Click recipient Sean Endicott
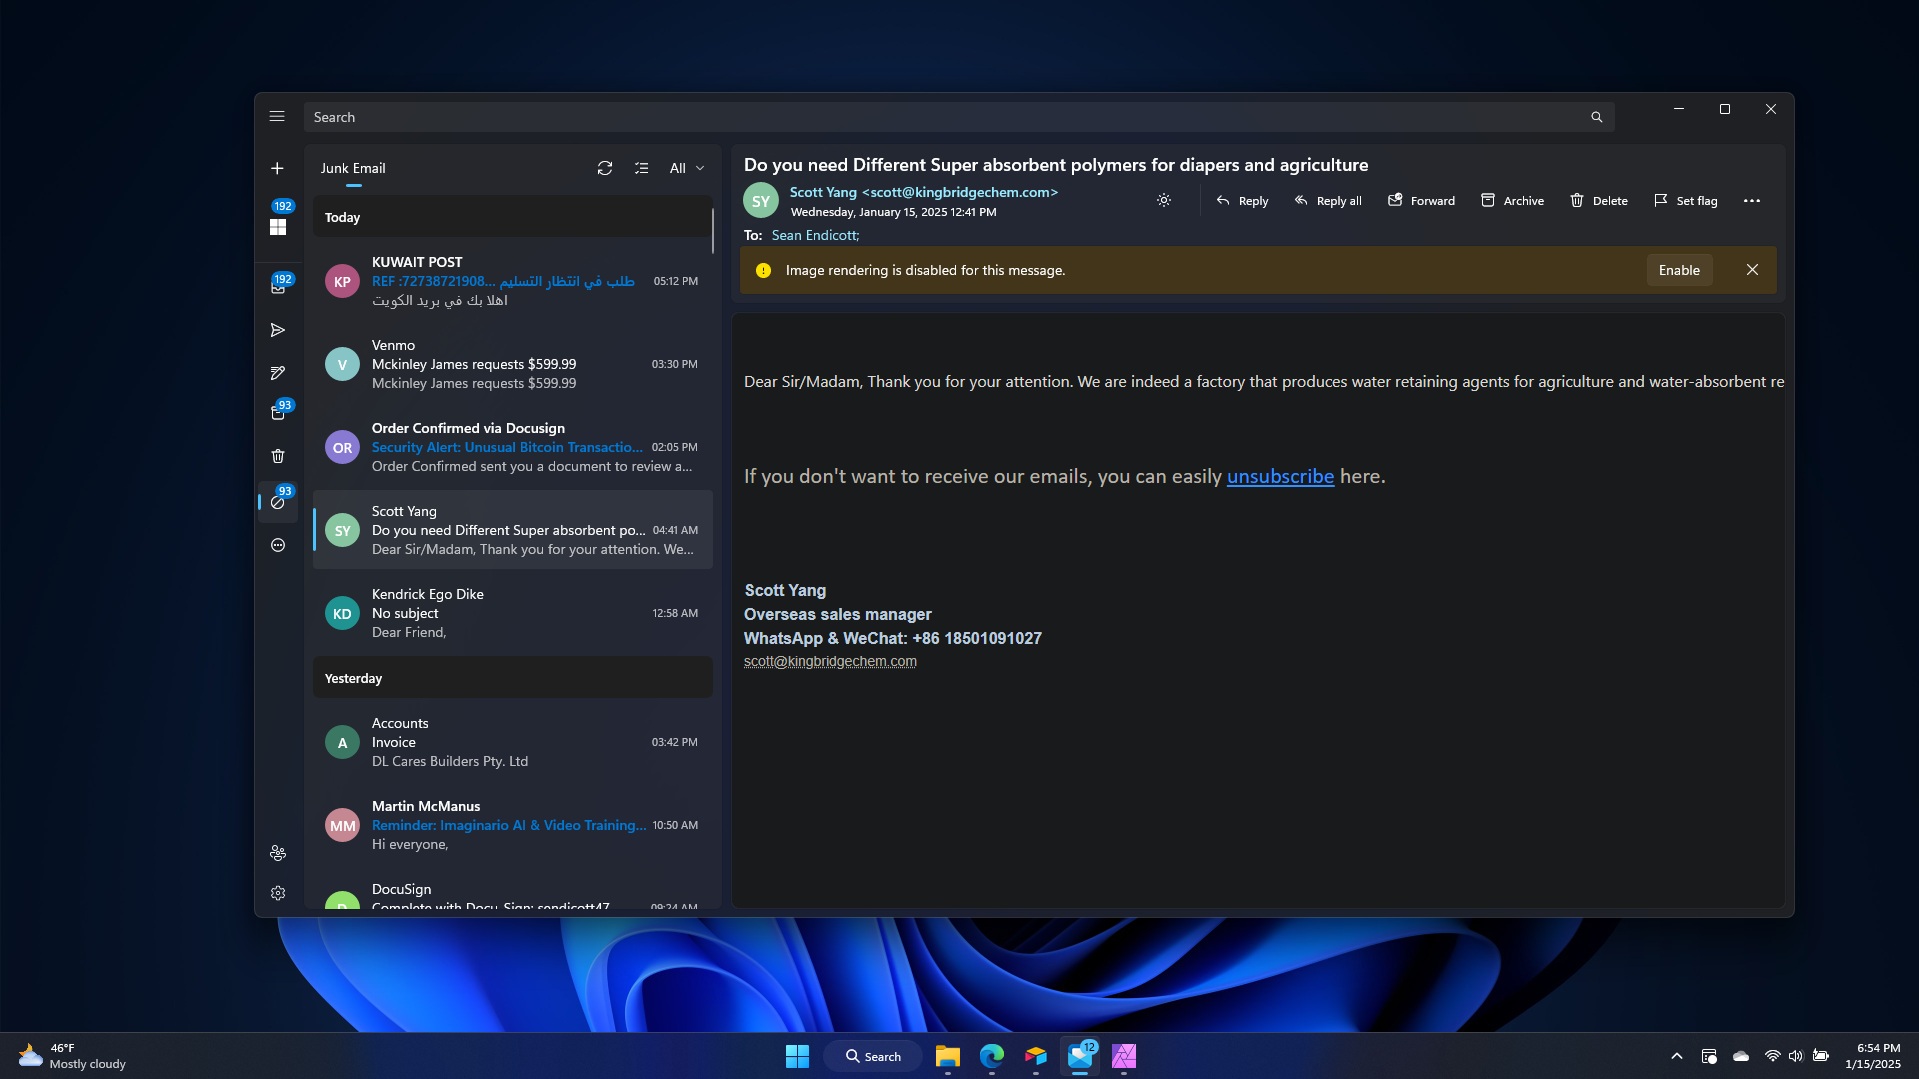The image size is (1919, 1079). click(815, 235)
